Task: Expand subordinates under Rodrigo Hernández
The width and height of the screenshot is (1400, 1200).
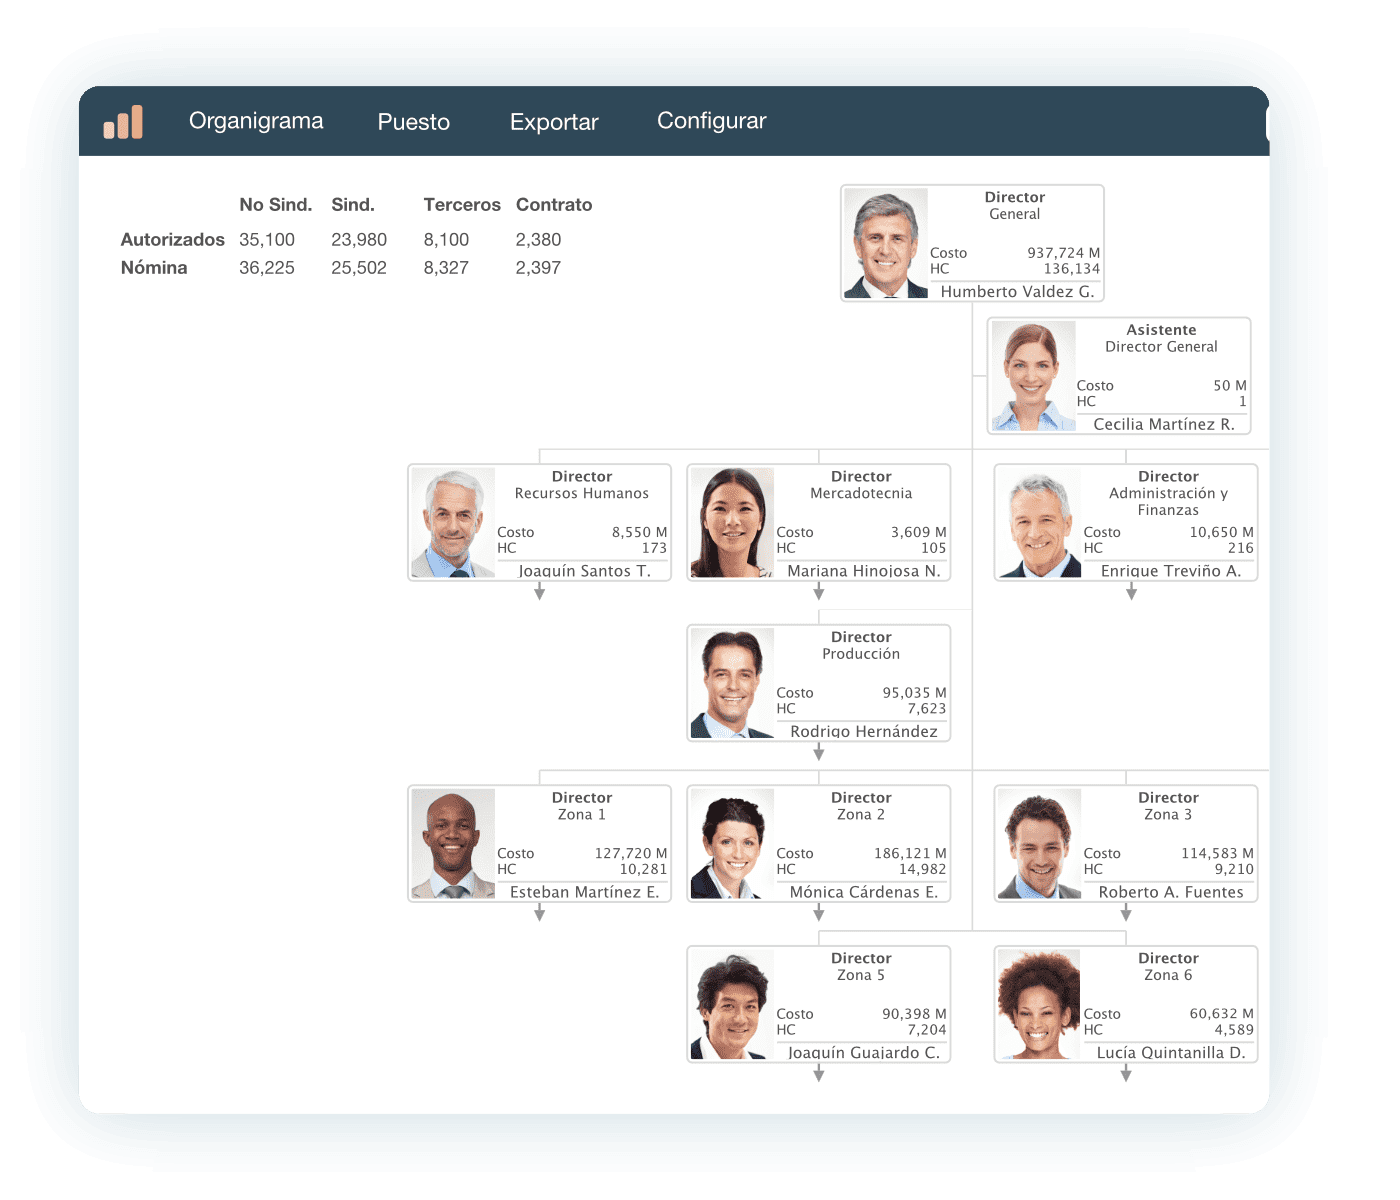Action: click(x=819, y=753)
